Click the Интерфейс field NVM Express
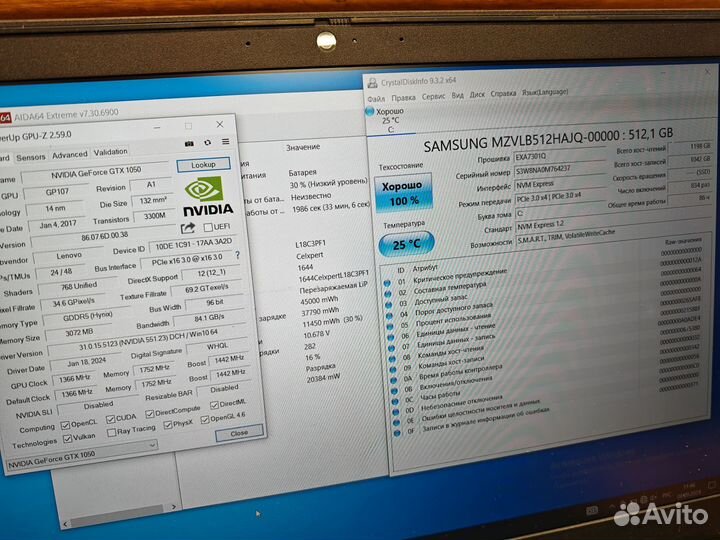 point(559,184)
